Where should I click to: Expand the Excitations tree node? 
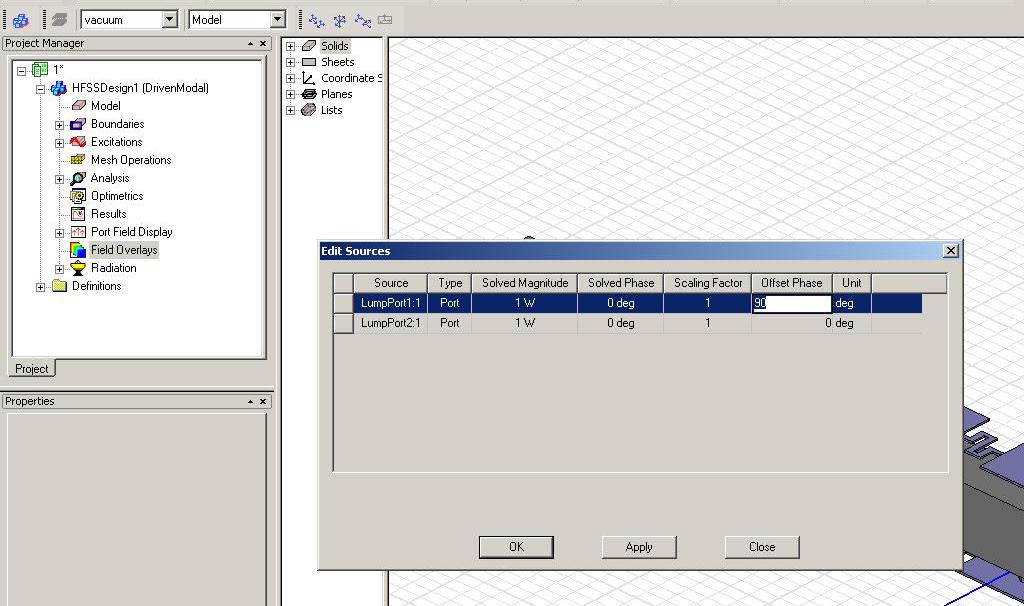click(59, 143)
